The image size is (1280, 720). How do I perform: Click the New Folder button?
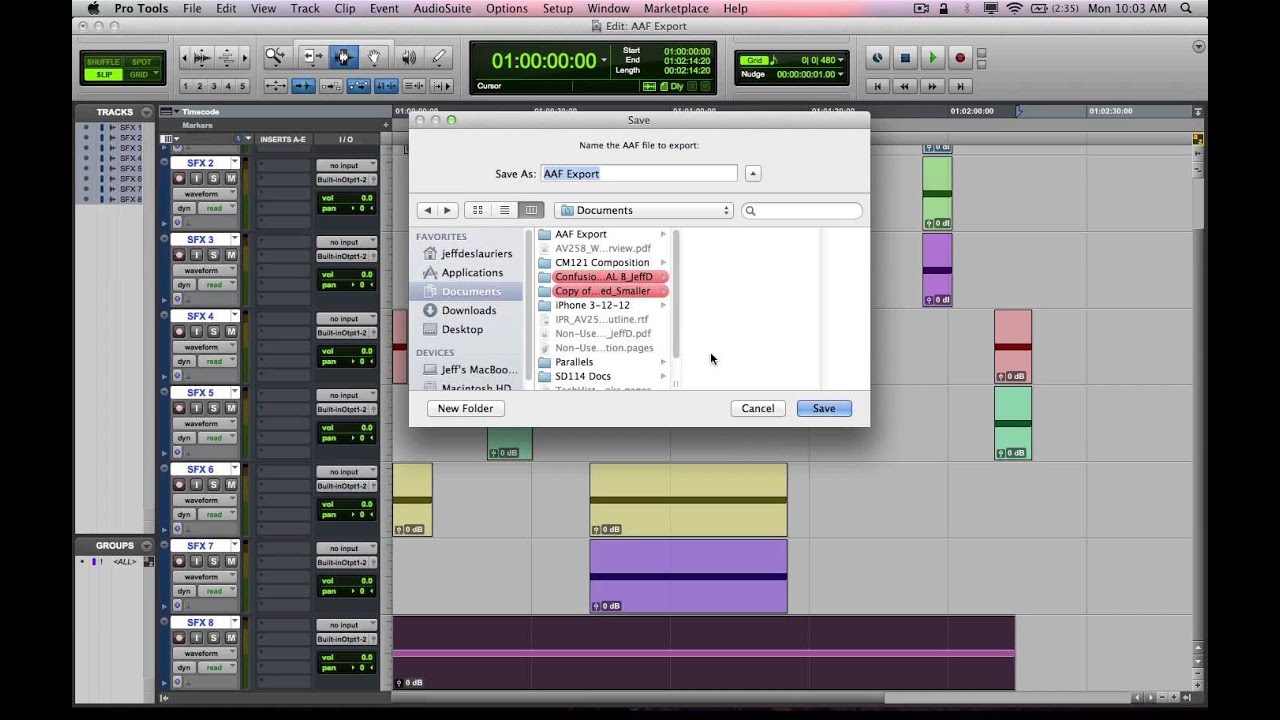pos(465,408)
